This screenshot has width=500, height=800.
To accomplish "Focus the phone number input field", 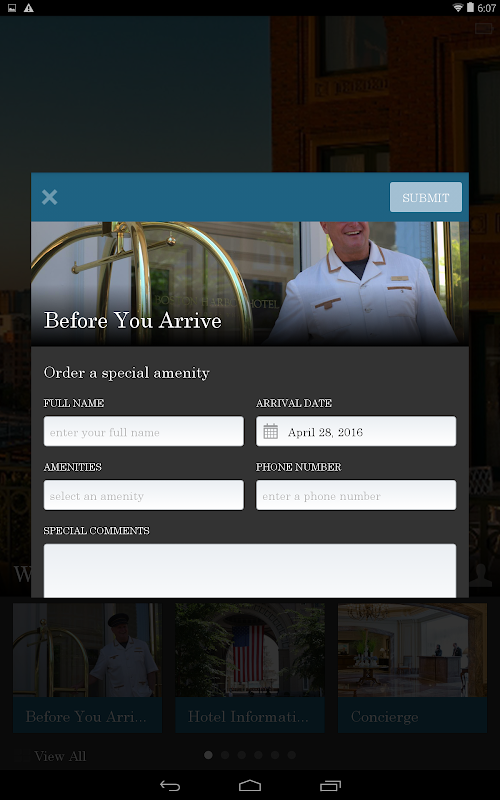I will 356,495.
